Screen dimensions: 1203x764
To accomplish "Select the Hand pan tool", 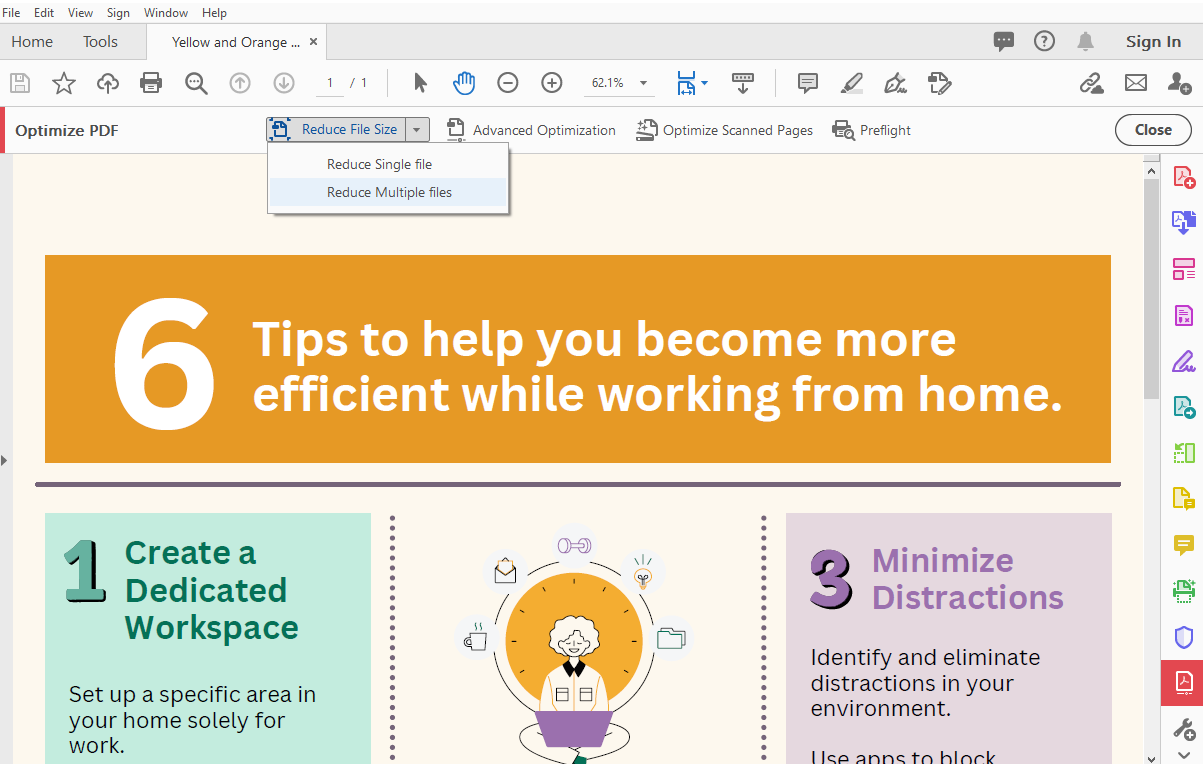I will (x=463, y=83).
